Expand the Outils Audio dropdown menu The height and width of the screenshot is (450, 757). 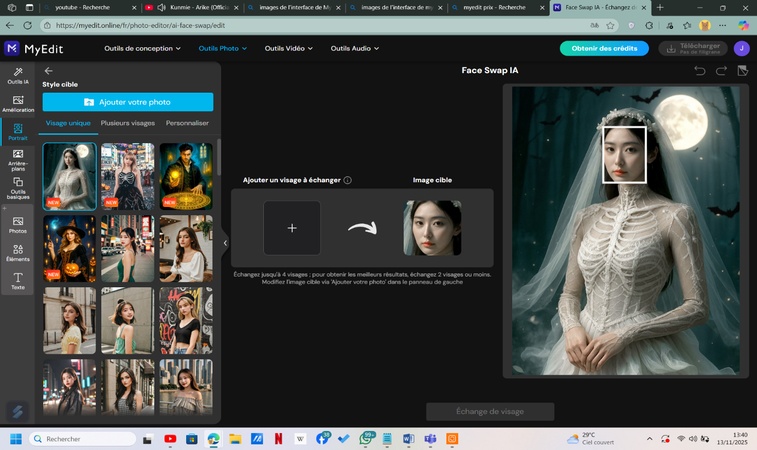(x=355, y=48)
